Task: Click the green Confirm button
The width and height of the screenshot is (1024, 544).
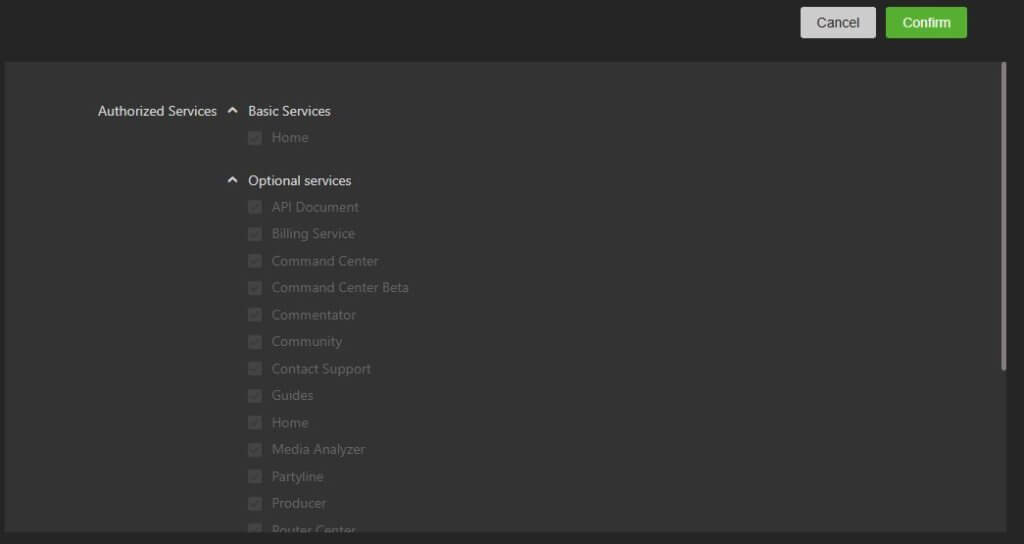Action: (925, 23)
